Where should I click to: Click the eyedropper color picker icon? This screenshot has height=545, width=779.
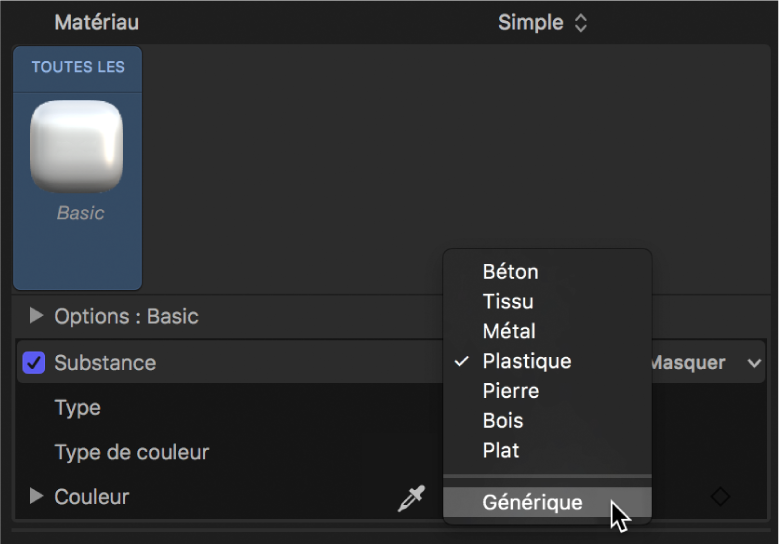tap(411, 499)
